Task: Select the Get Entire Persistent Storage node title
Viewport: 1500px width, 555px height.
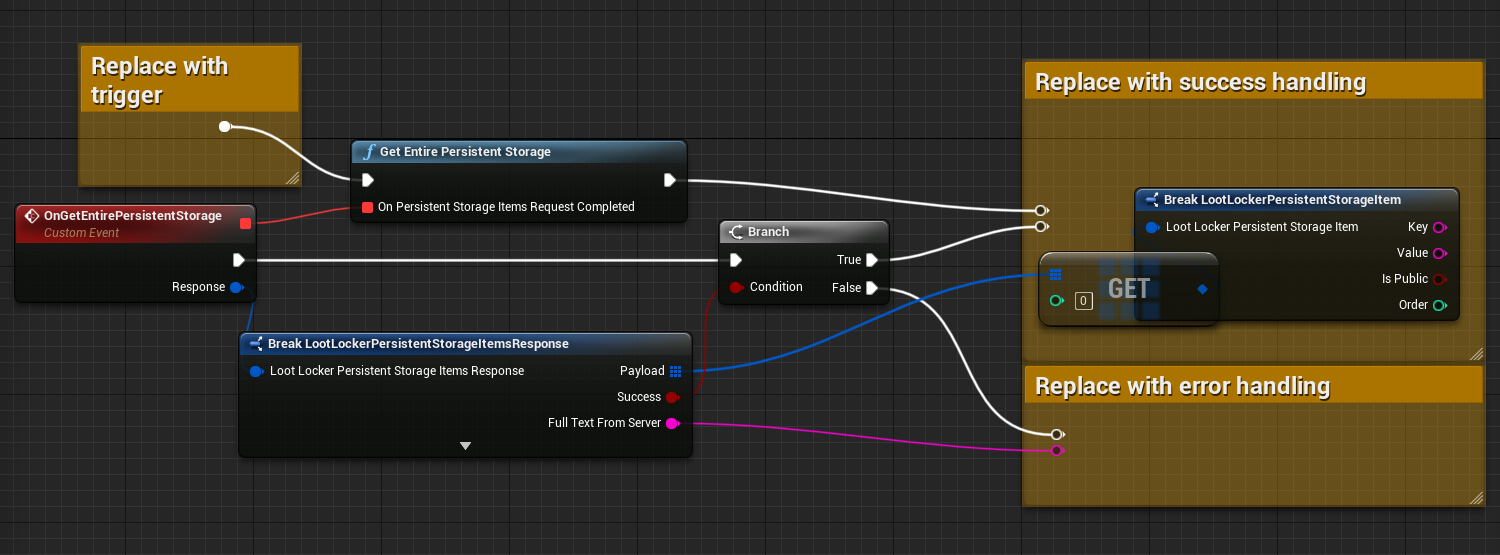Action: pyautogui.click(x=465, y=152)
